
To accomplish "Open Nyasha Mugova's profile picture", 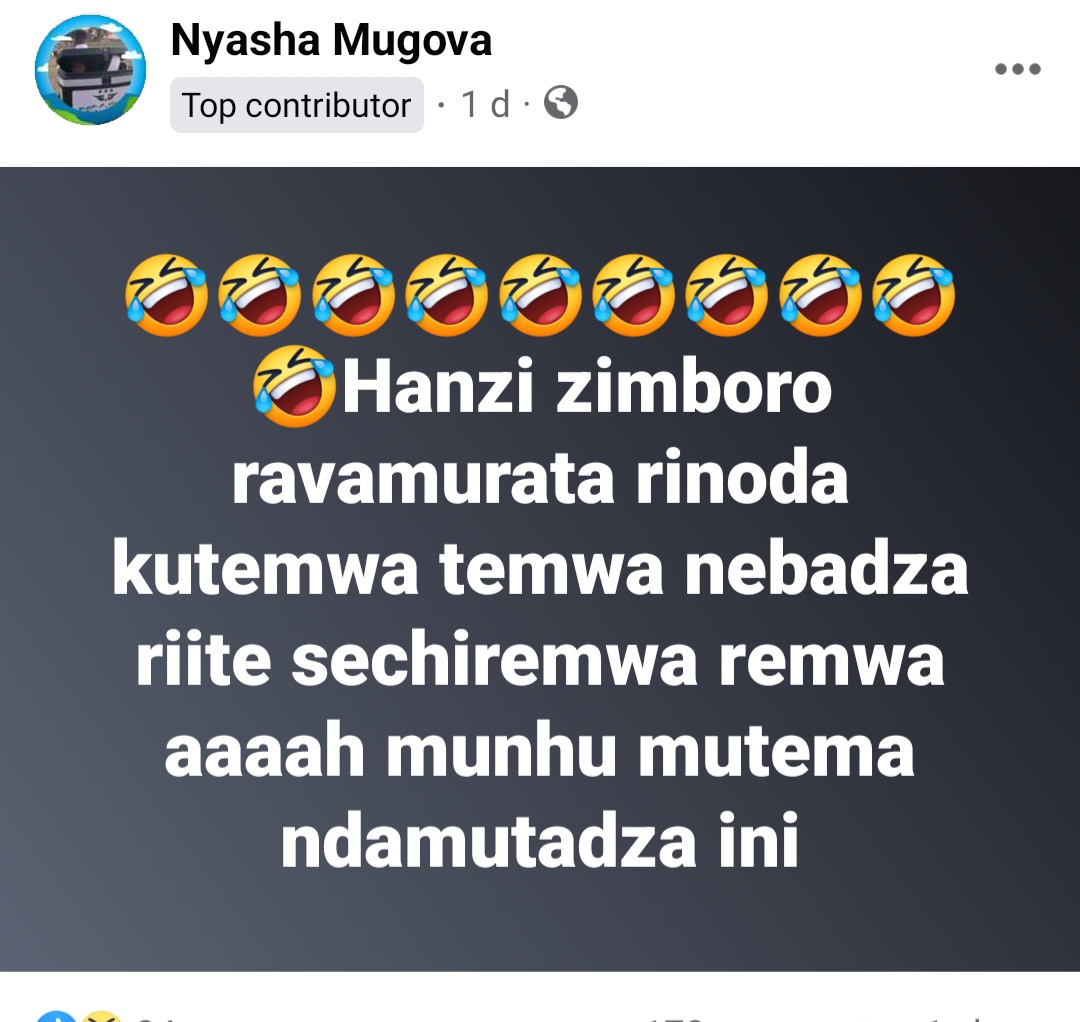I will pyautogui.click(x=90, y=70).
